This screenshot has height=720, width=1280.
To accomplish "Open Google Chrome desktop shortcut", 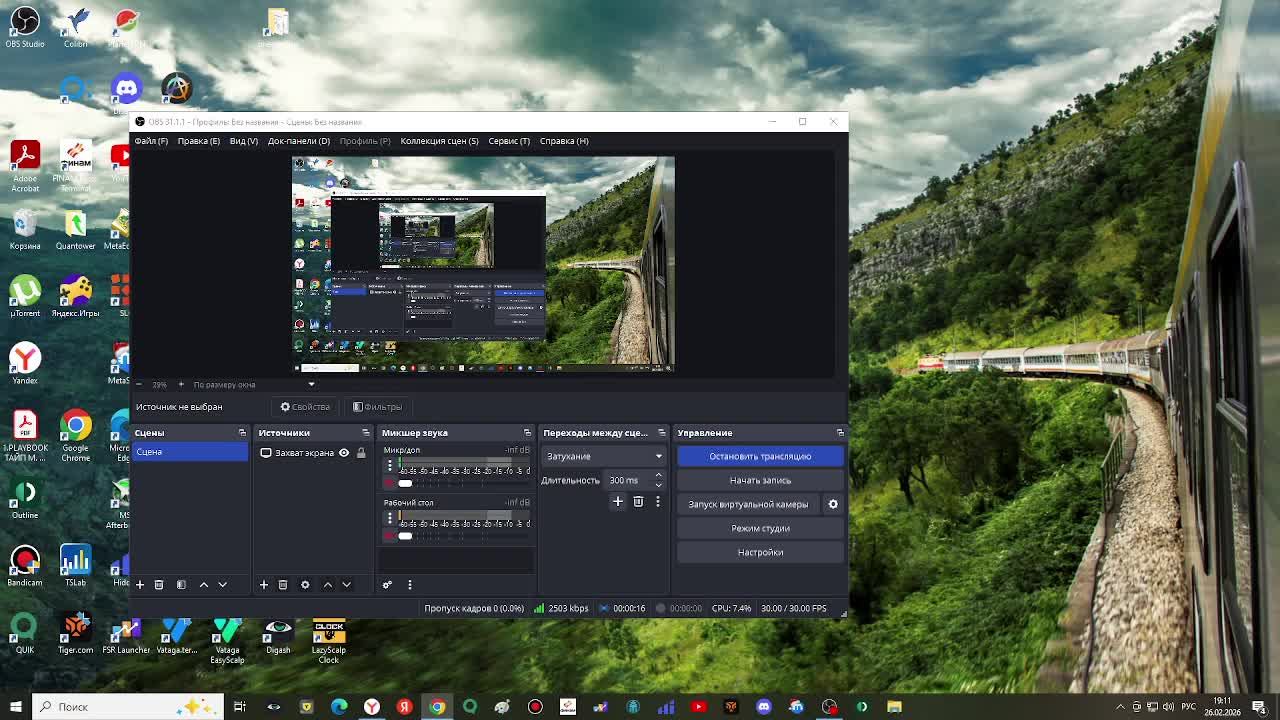I will pyautogui.click(x=75, y=436).
